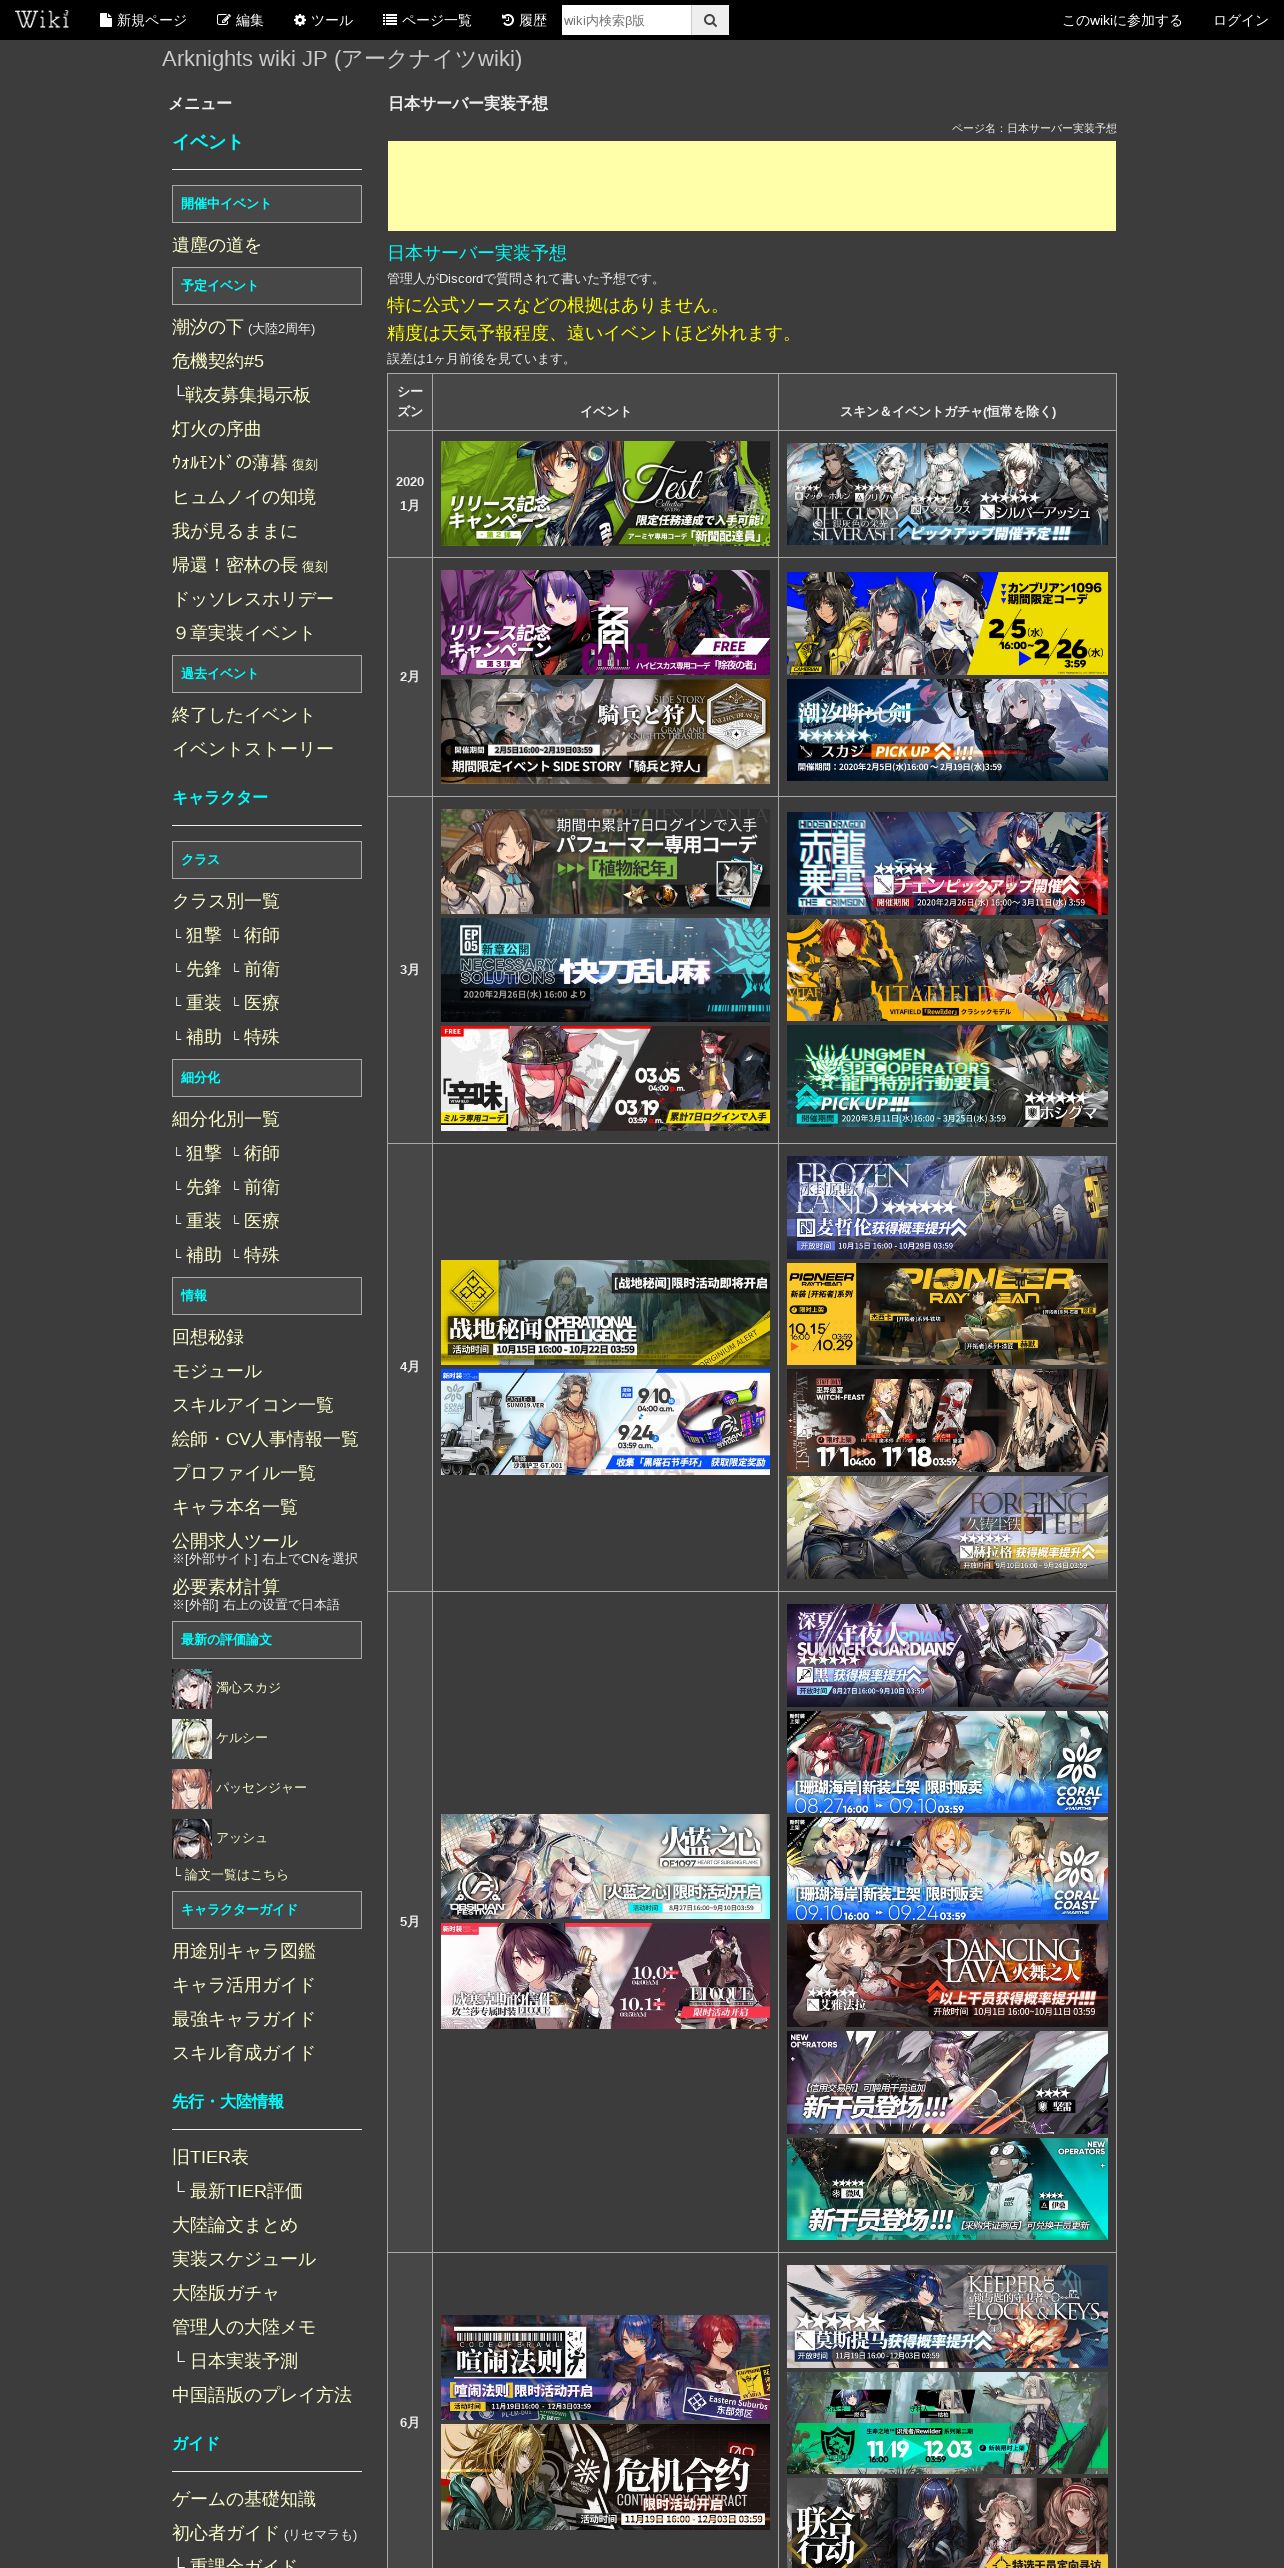Open 灯火の序曲 event link
This screenshot has height=2568, width=1284.
[216, 429]
